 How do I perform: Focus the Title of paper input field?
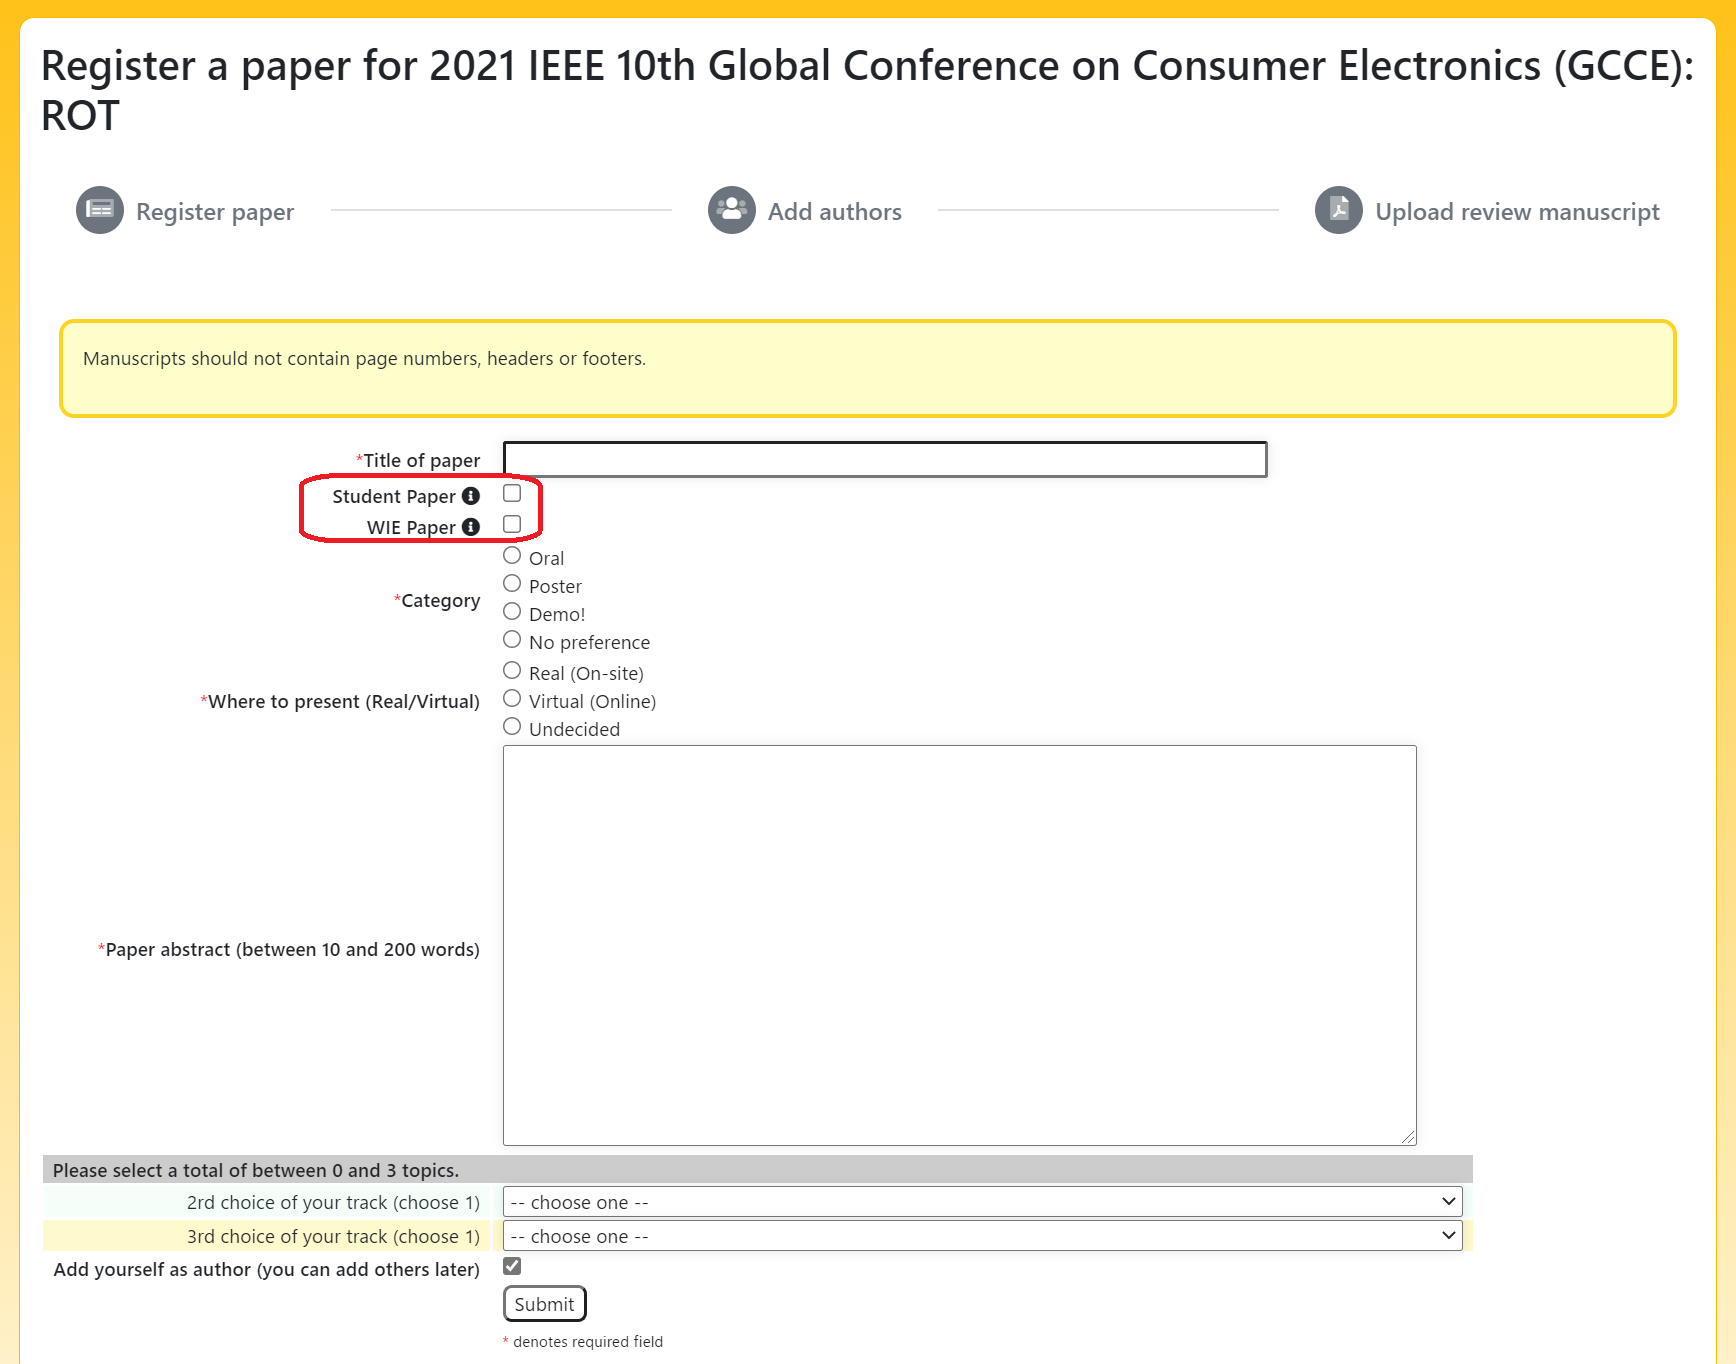(885, 459)
